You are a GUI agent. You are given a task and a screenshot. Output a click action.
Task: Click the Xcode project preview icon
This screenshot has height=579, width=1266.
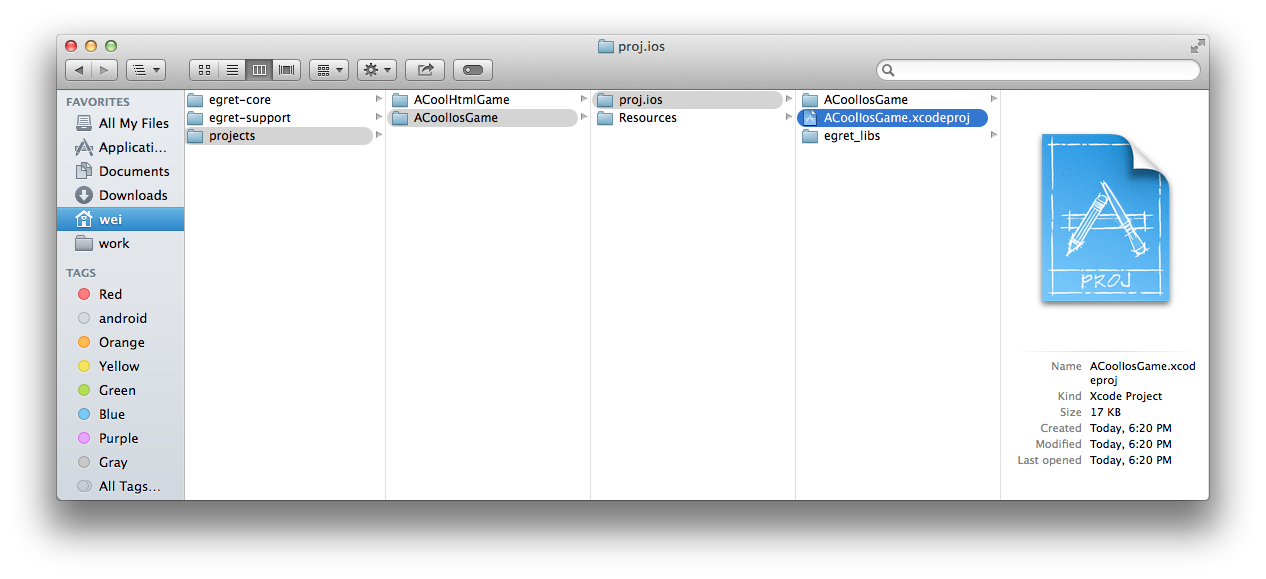[x=1105, y=218]
